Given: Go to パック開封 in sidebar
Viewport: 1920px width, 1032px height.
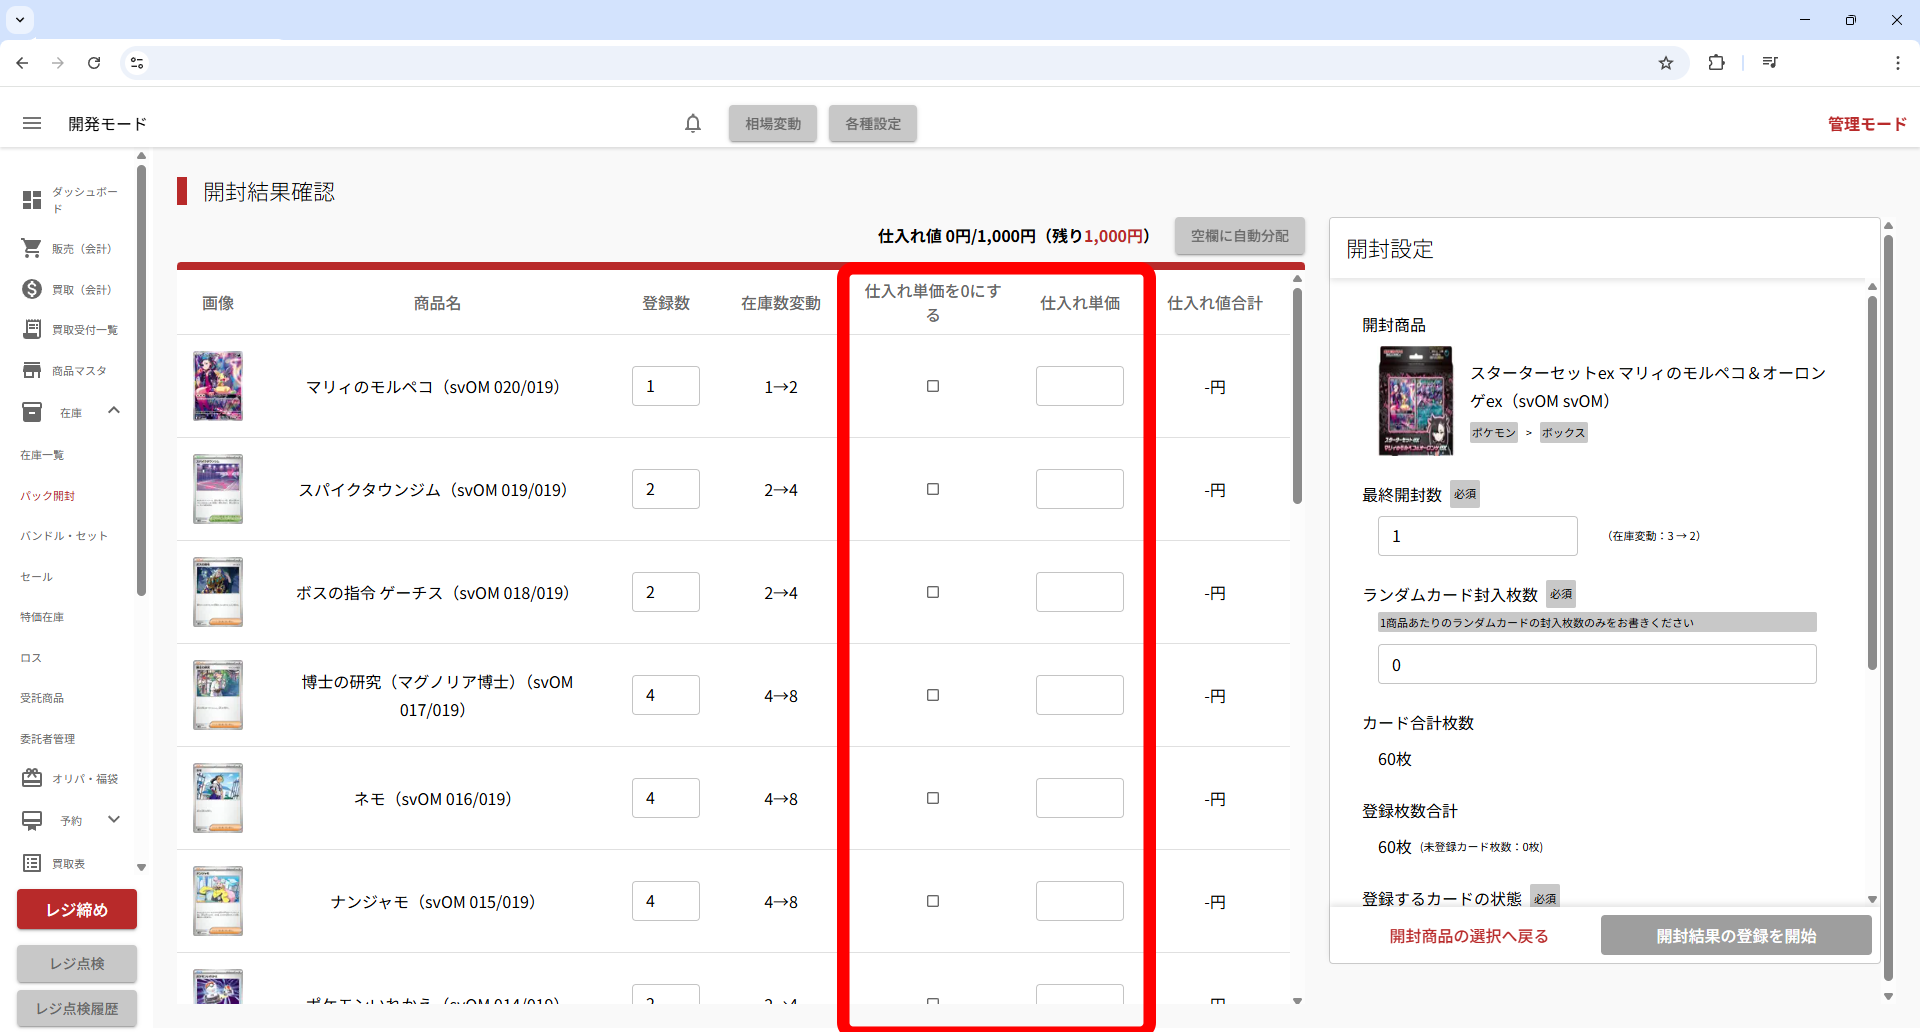Looking at the screenshot, I should tap(48, 496).
